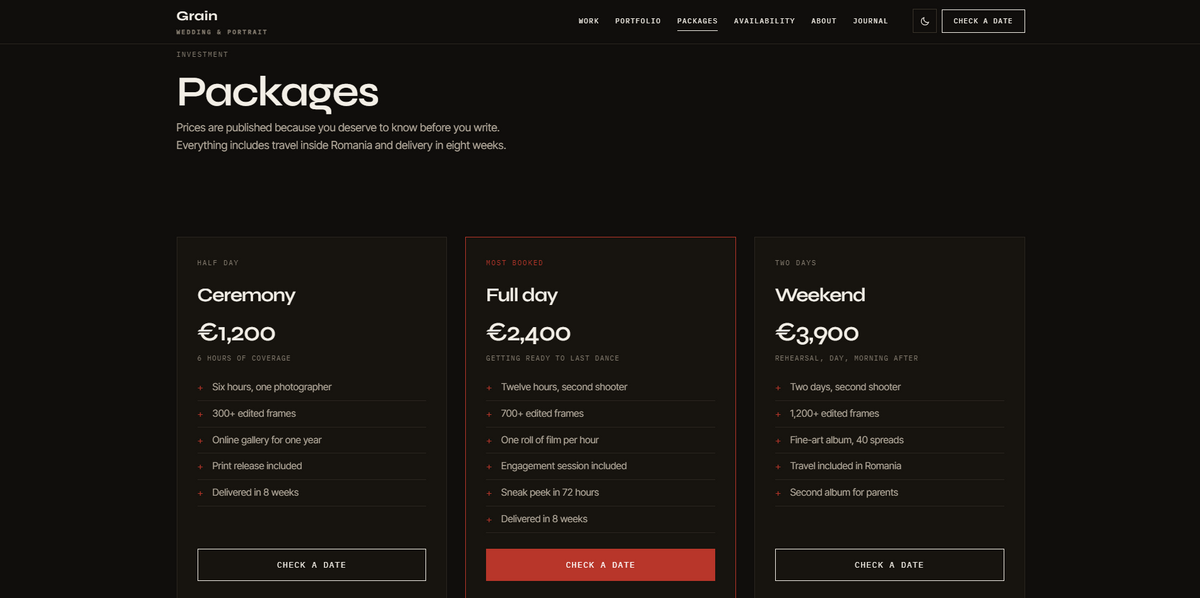Image resolution: width=1200 pixels, height=598 pixels.
Task: Click the Full day package heading
Action: click(x=522, y=295)
